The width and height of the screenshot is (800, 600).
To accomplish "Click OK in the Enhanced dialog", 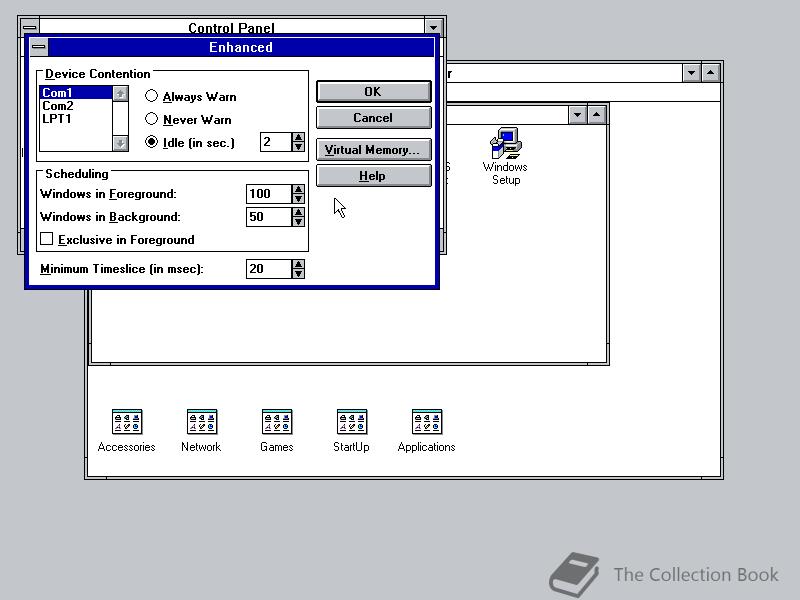I will point(373,92).
